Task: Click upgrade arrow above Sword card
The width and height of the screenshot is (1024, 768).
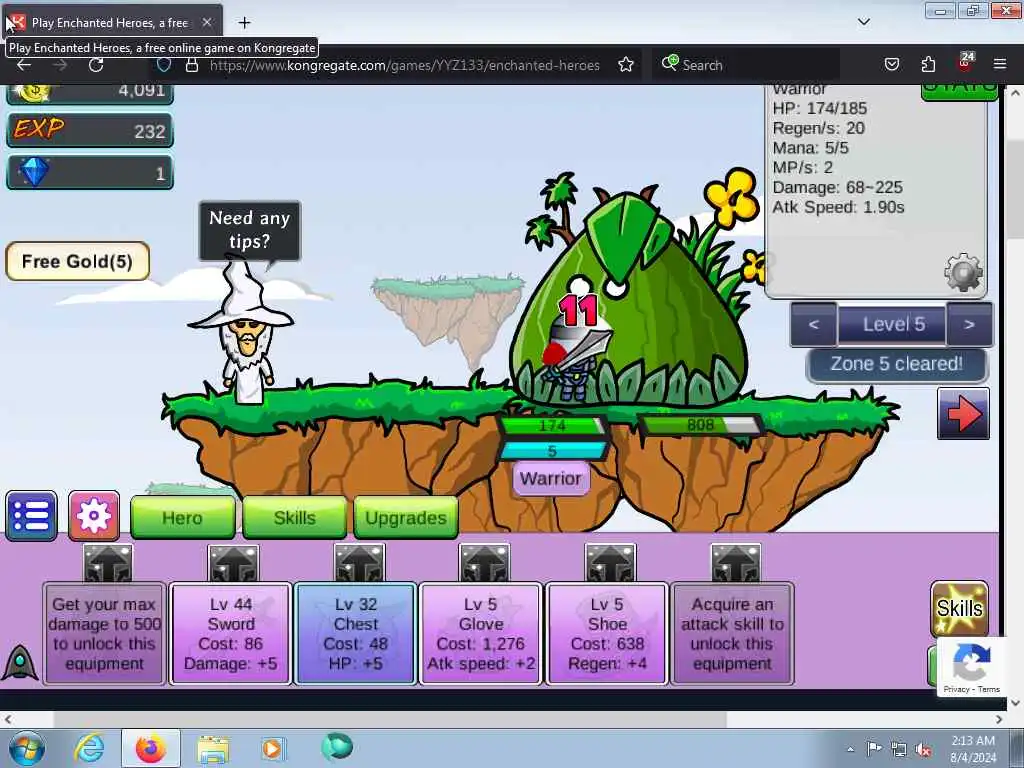Action: [x=233, y=562]
